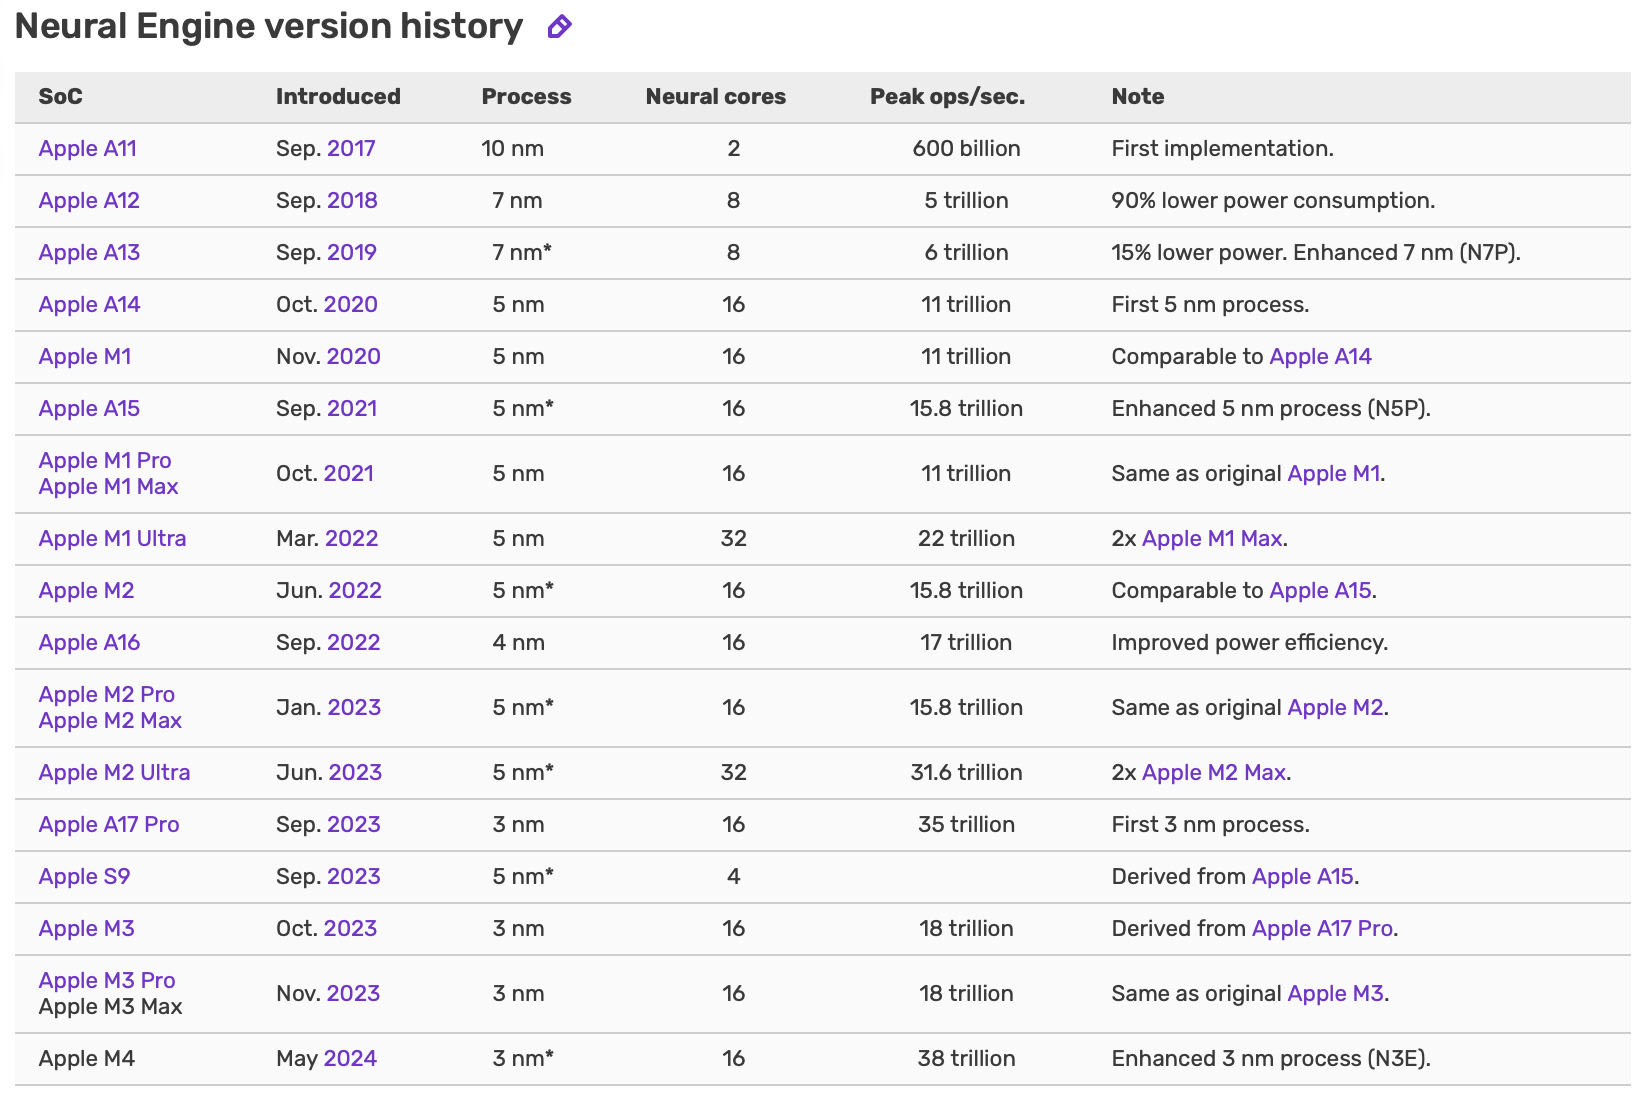Open the Apple M1 Pro link
This screenshot has height=1104, width=1642.
(x=105, y=461)
